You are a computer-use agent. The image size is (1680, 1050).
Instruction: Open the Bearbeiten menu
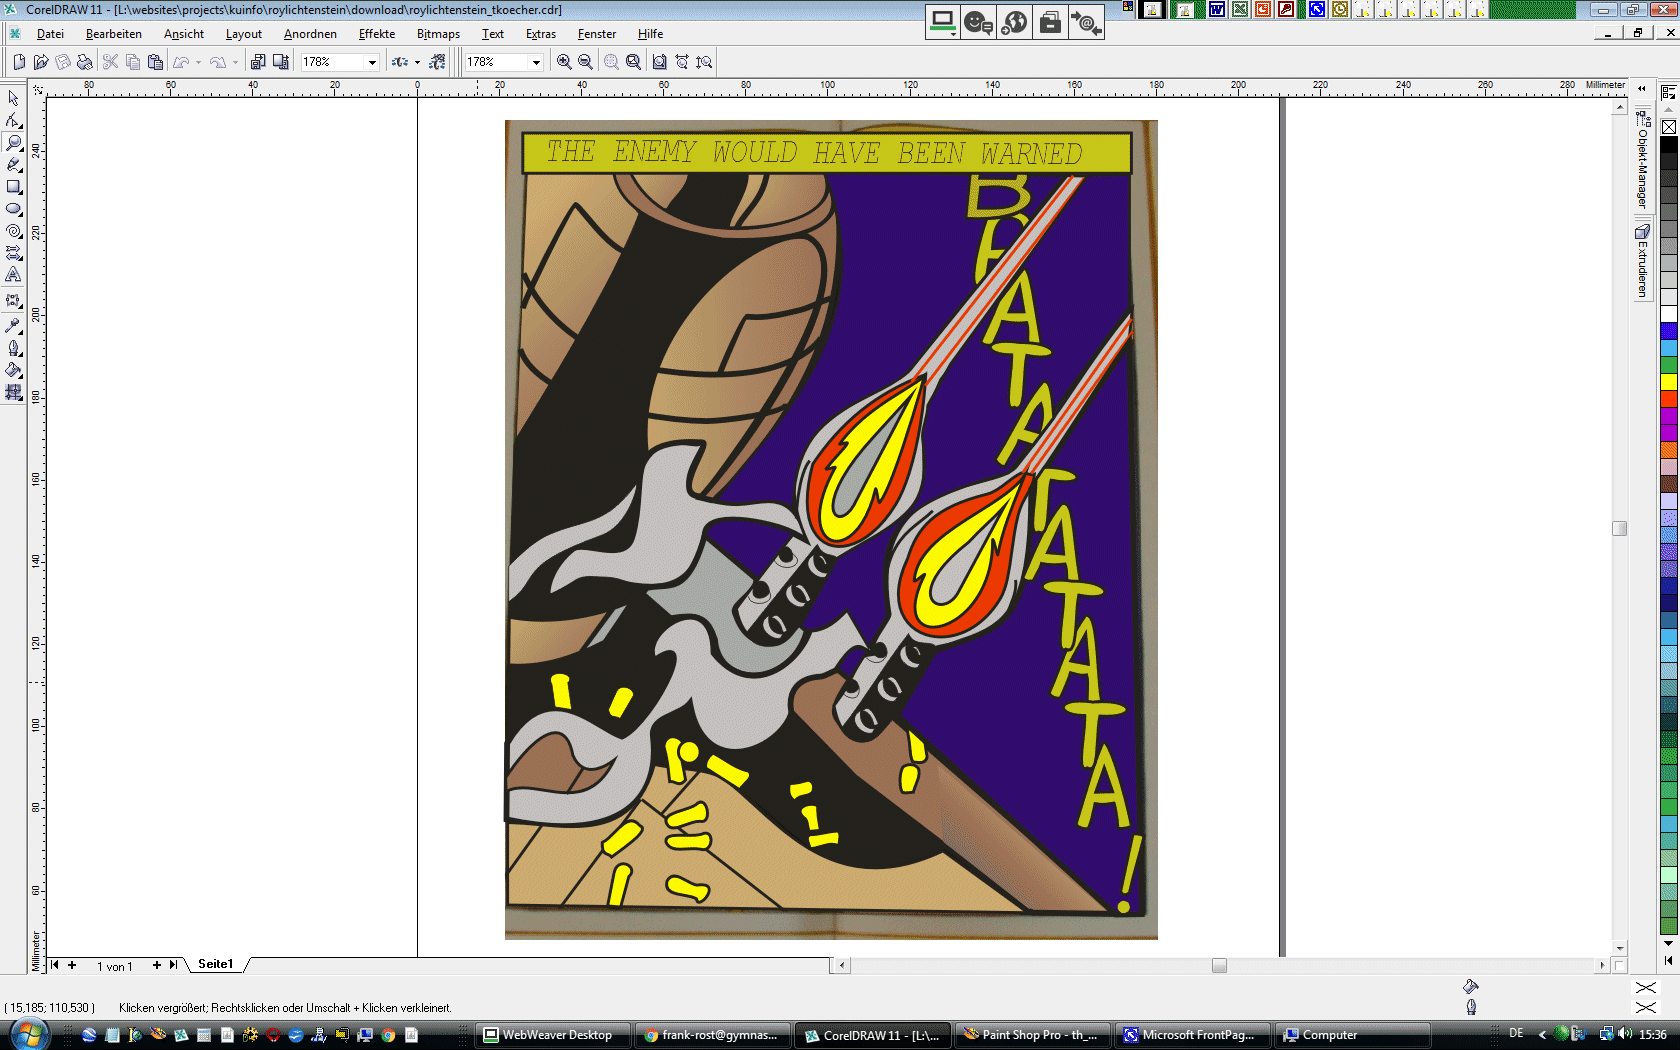(114, 34)
